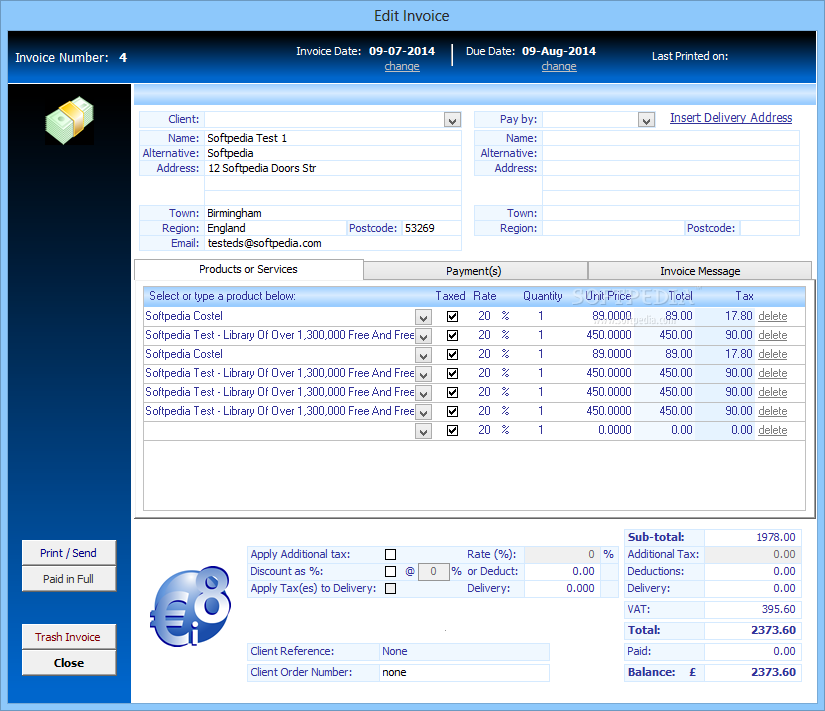Viewport: 825px width, 711px height.
Task: Switch to the Products or Services tab
Action: pyautogui.click(x=248, y=269)
